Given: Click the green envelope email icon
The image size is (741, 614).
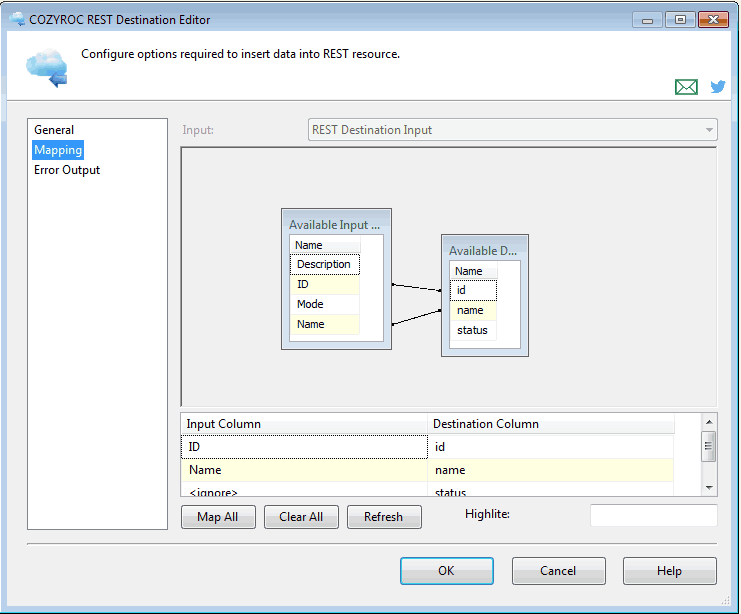Looking at the screenshot, I should pyautogui.click(x=686, y=87).
